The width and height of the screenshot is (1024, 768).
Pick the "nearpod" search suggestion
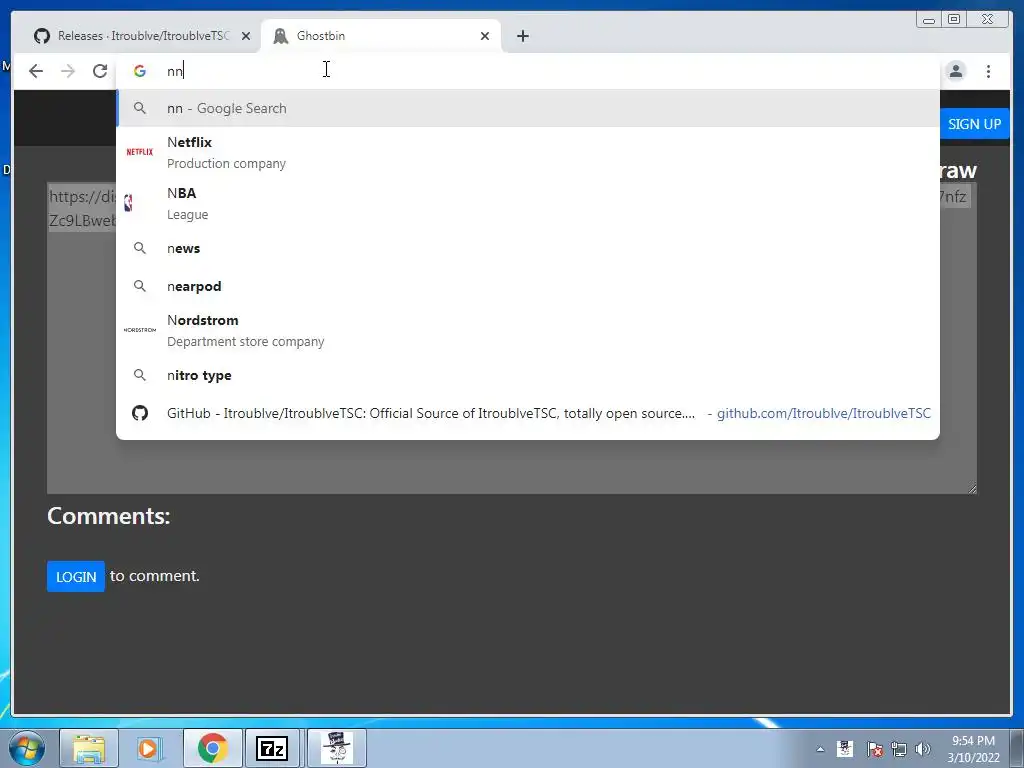pos(528,286)
